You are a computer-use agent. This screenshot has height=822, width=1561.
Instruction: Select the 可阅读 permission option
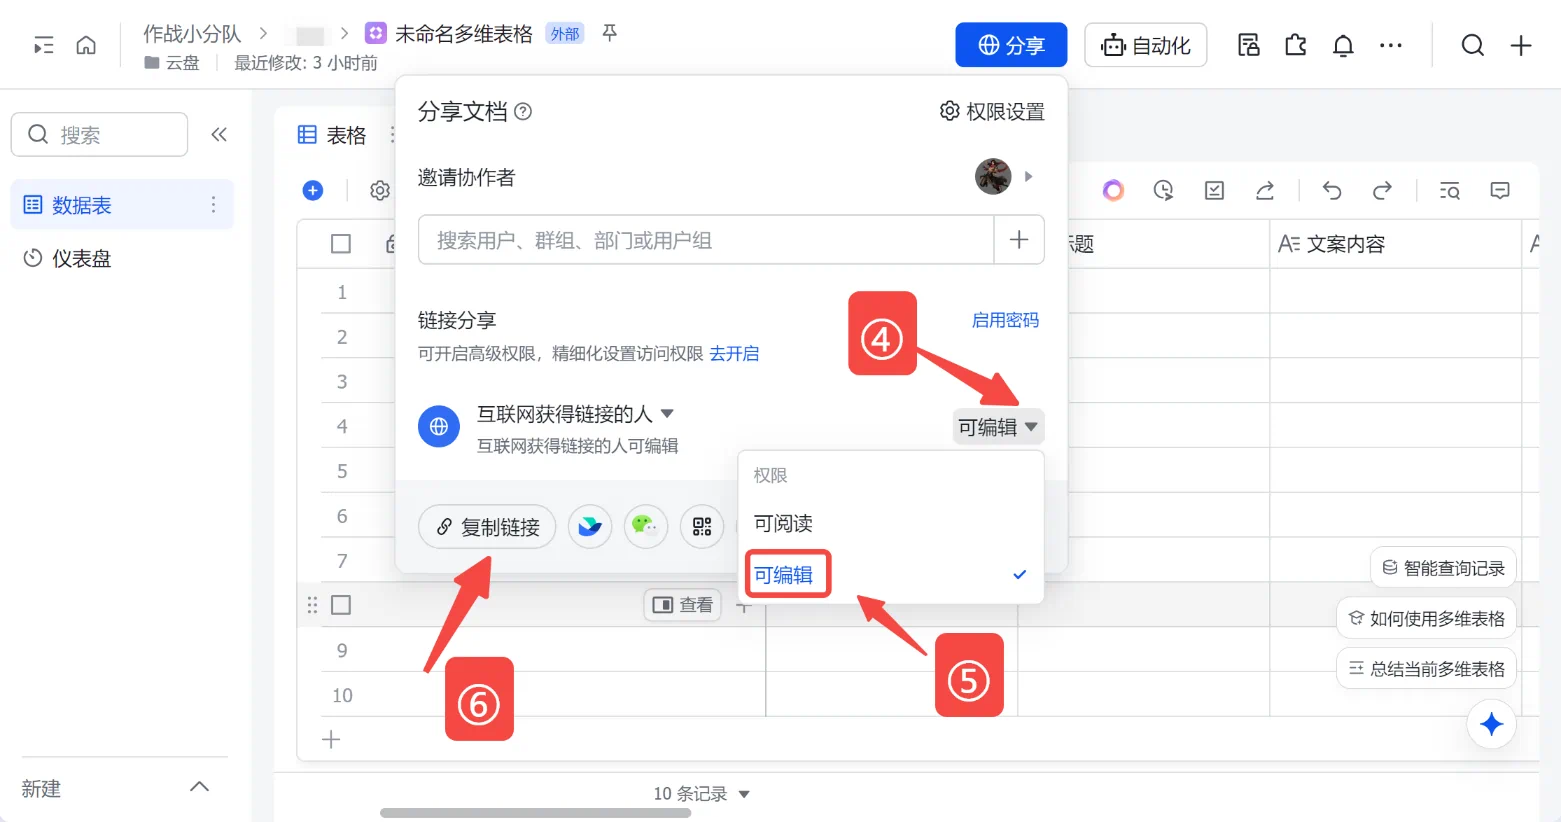(783, 523)
